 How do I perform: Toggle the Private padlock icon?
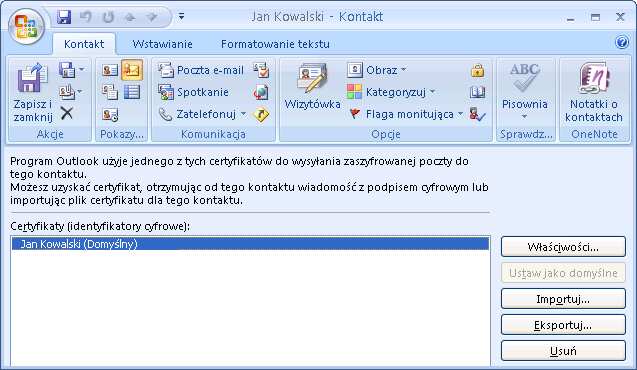477,70
